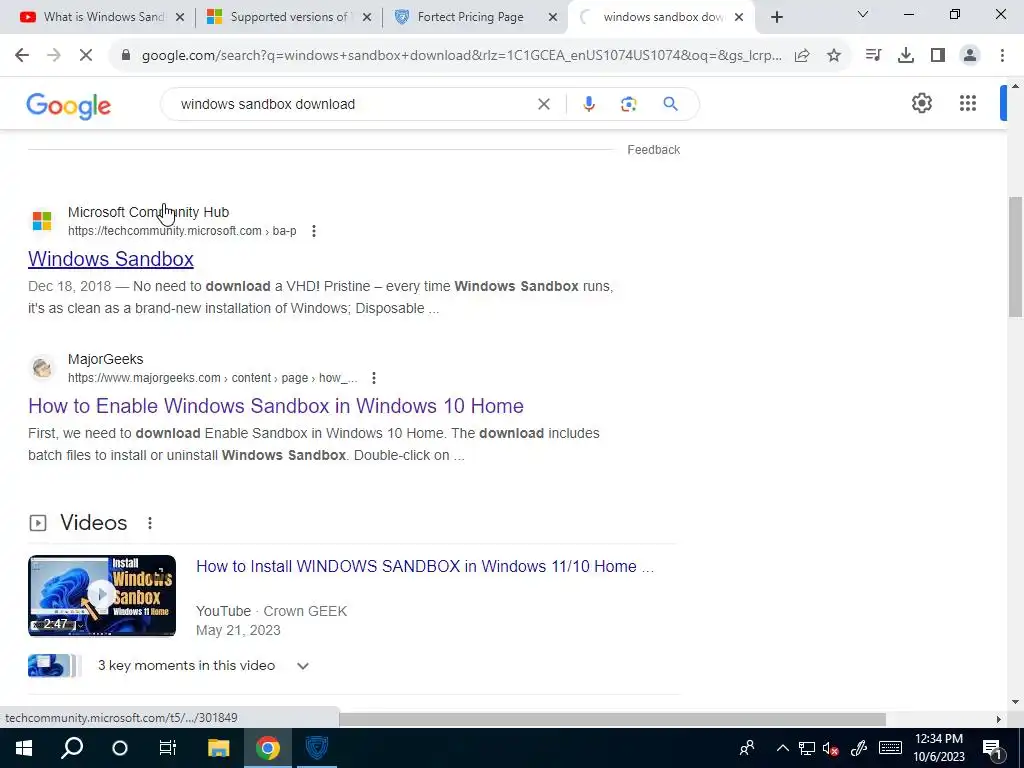Open Google quick settings gear
The width and height of the screenshot is (1024, 768).
921,103
